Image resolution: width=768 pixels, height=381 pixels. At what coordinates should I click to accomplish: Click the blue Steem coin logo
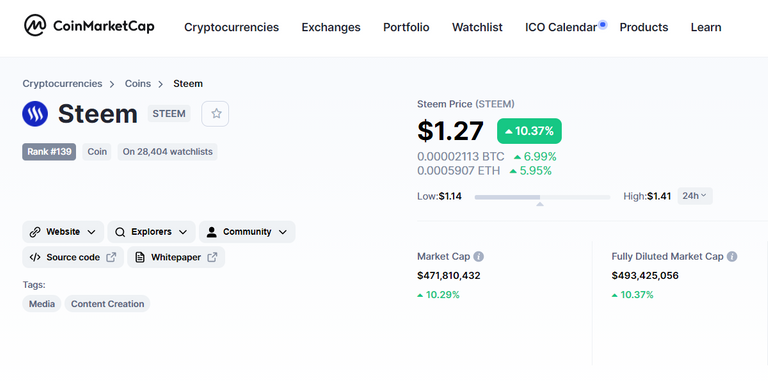35,114
